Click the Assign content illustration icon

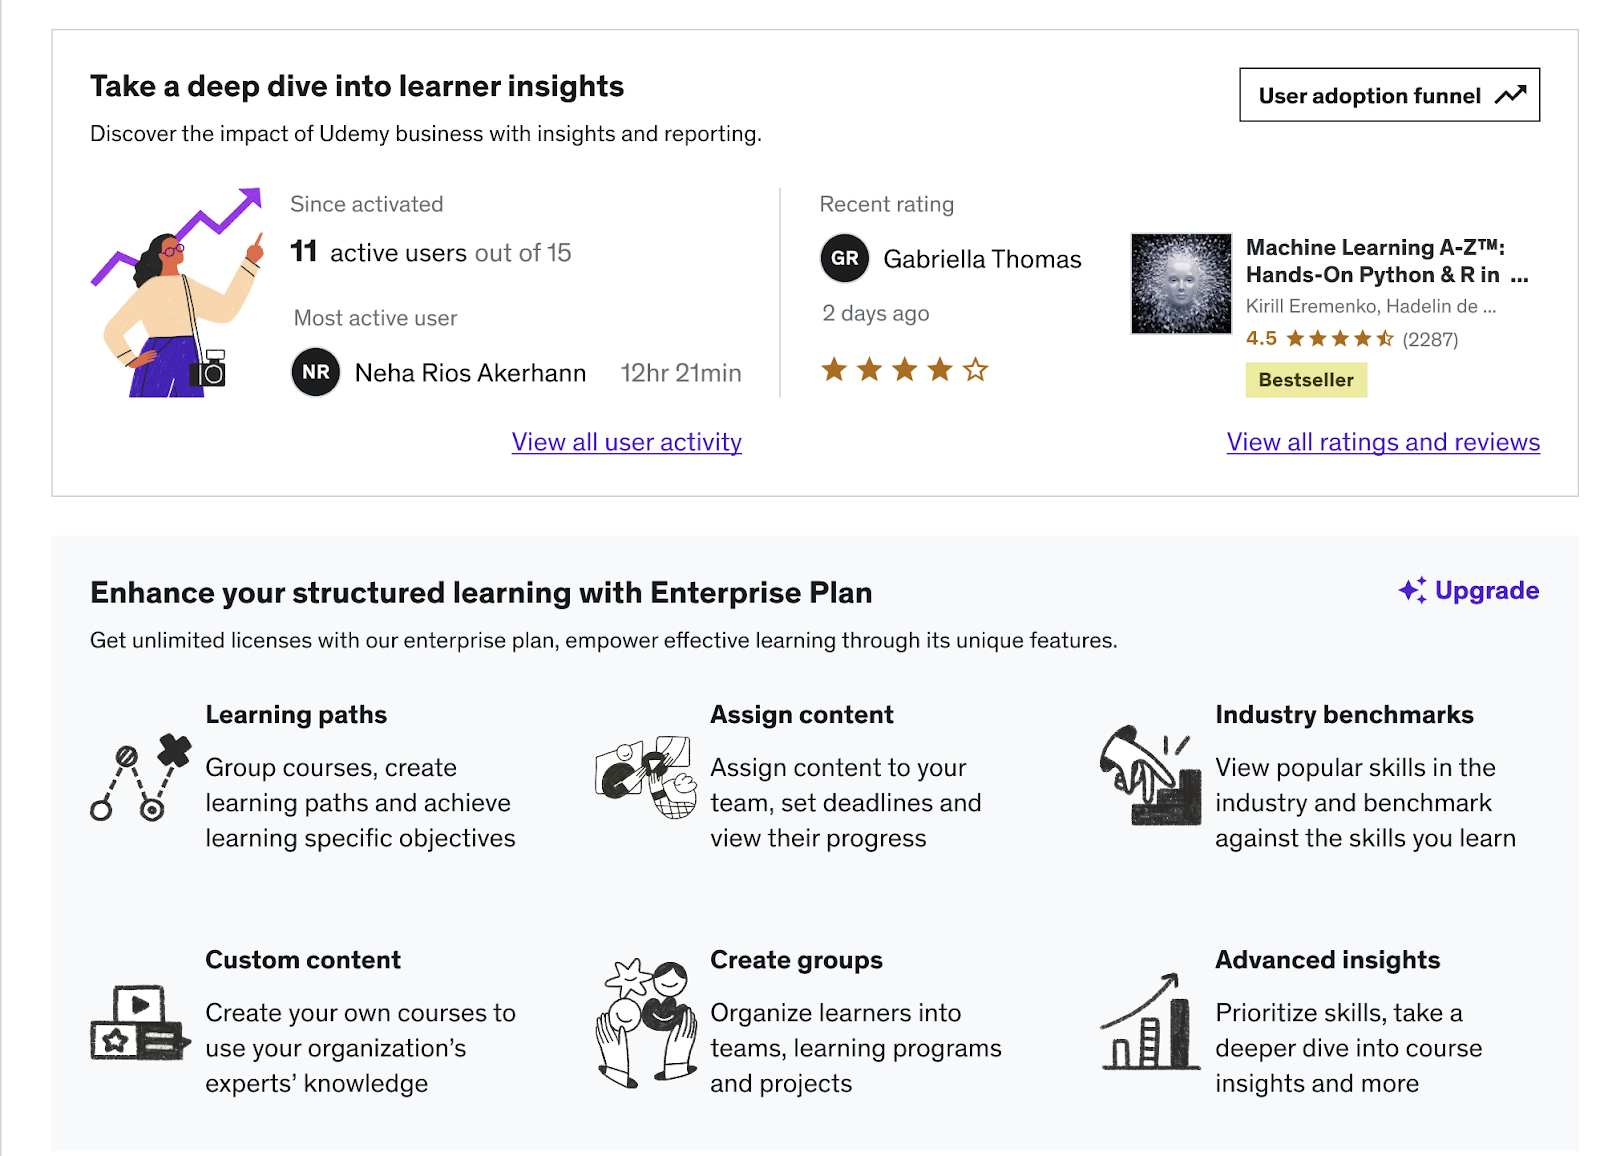click(646, 778)
